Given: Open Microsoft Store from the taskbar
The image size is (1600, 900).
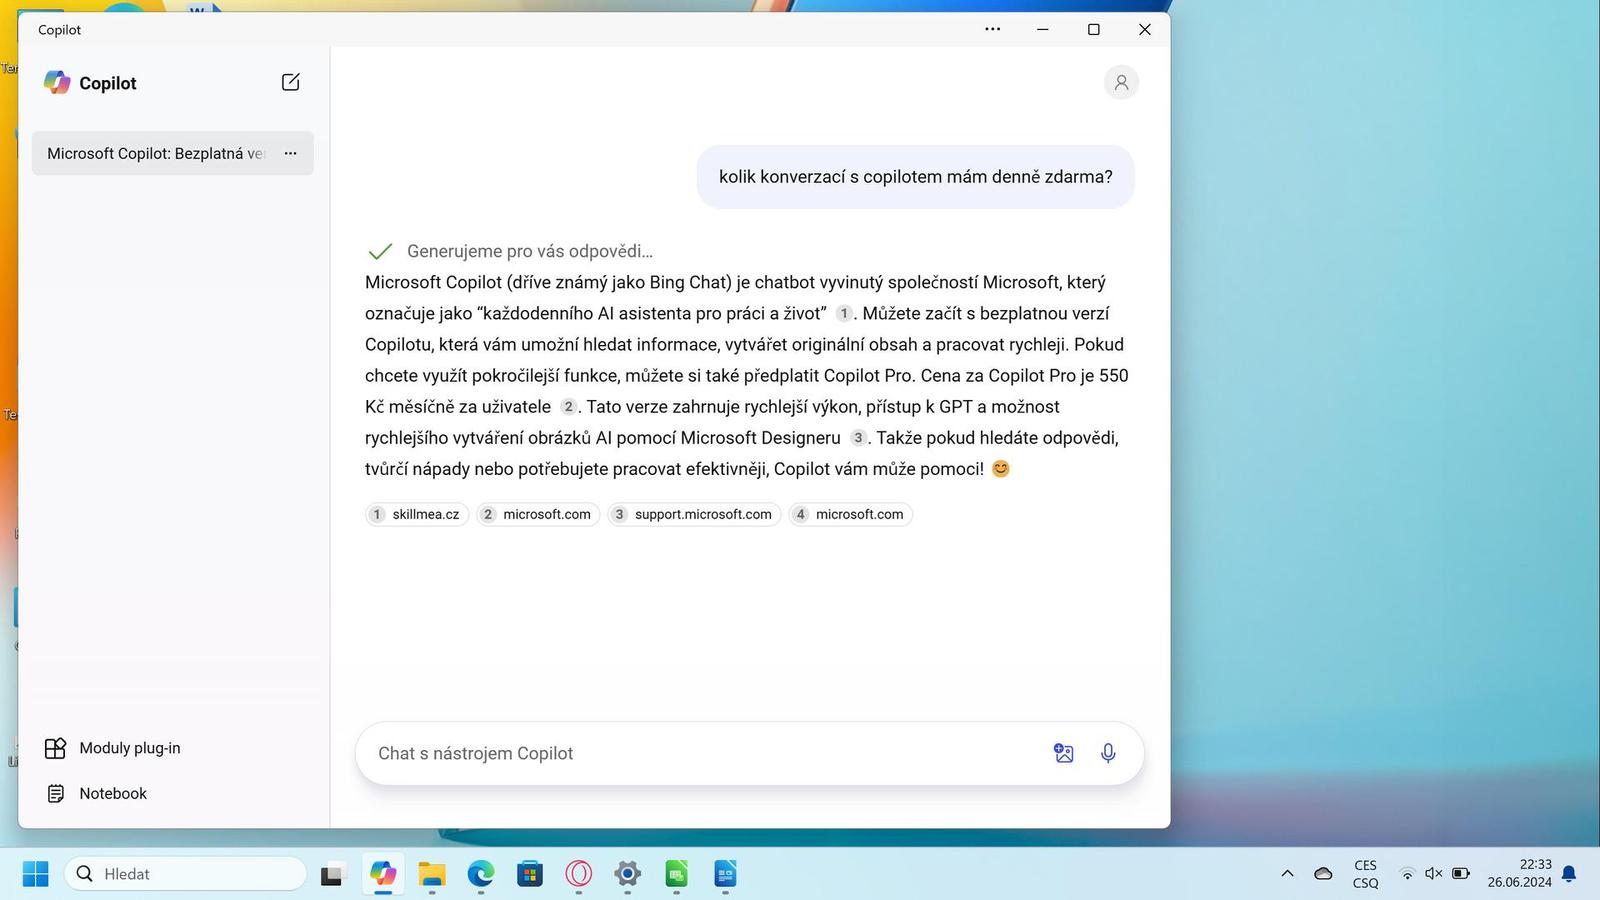Looking at the screenshot, I should point(529,875).
